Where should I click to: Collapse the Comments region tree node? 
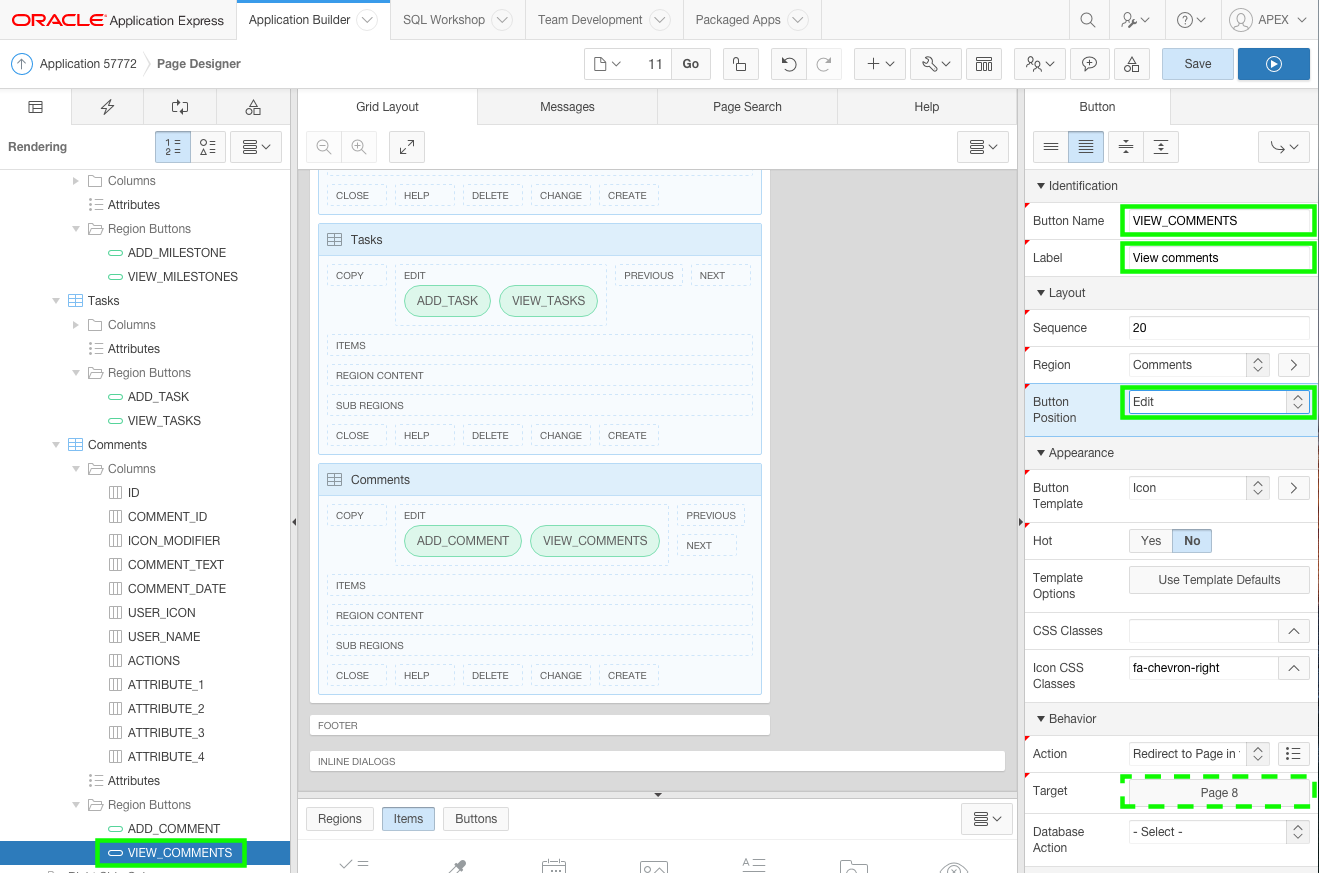[56, 445]
